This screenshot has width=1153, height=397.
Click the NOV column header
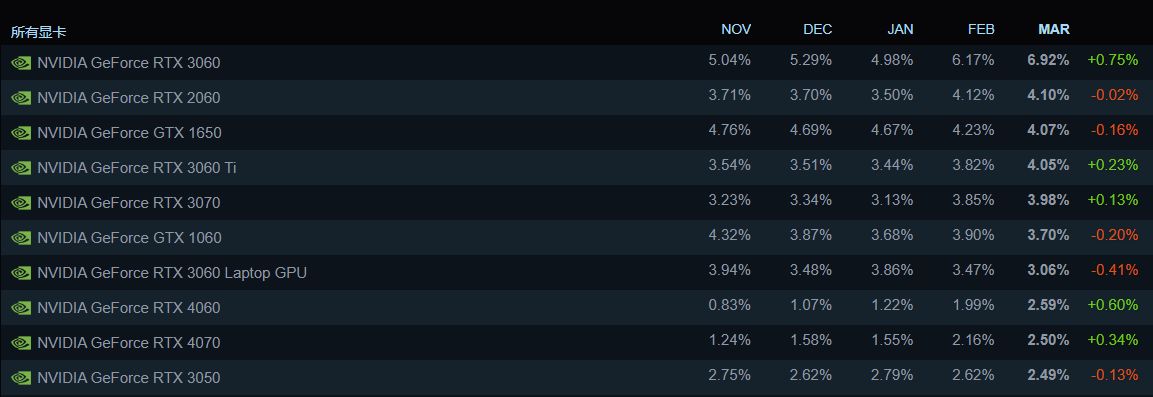[x=736, y=29]
